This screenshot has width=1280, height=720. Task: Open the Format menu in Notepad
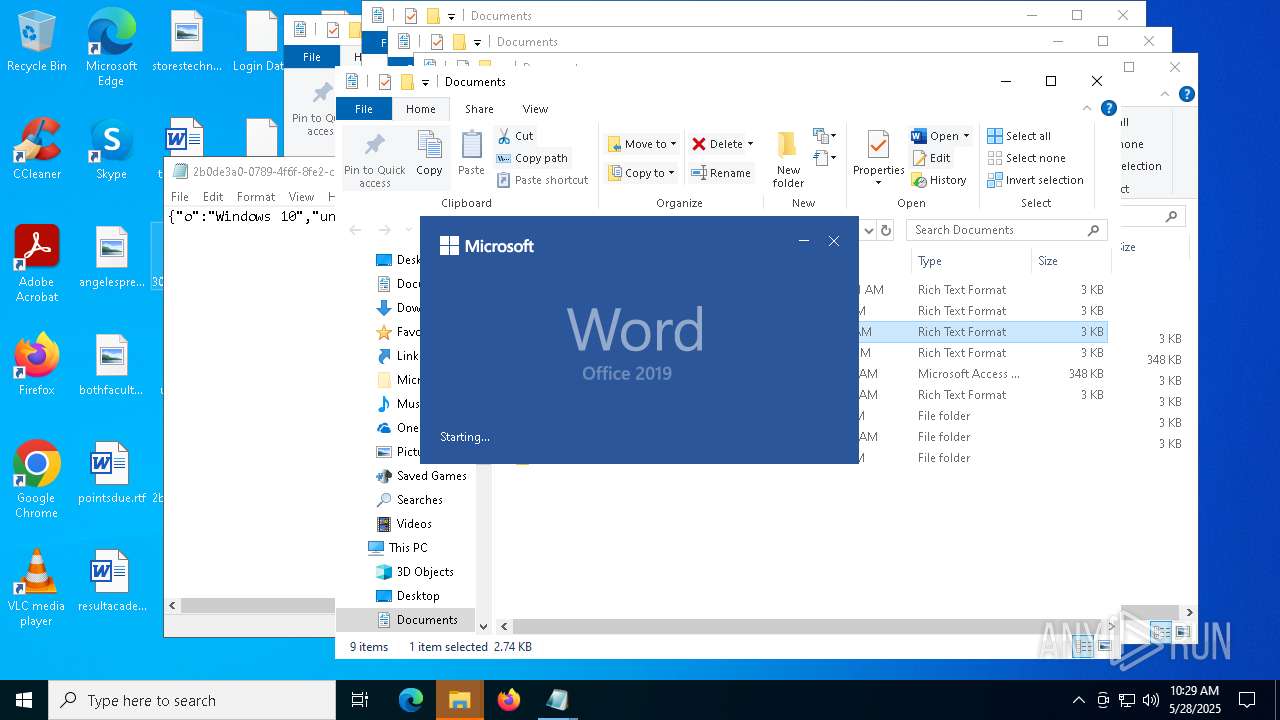[x=256, y=197]
